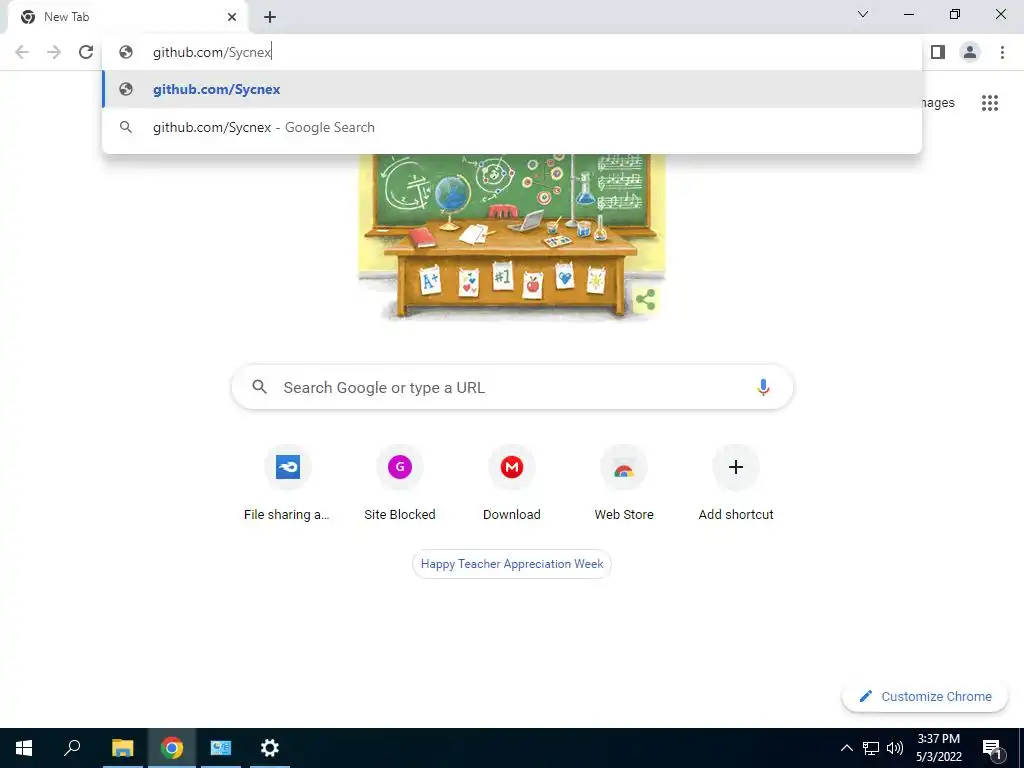Open the notification center icon
This screenshot has height=768, width=1024.
pos(992,749)
